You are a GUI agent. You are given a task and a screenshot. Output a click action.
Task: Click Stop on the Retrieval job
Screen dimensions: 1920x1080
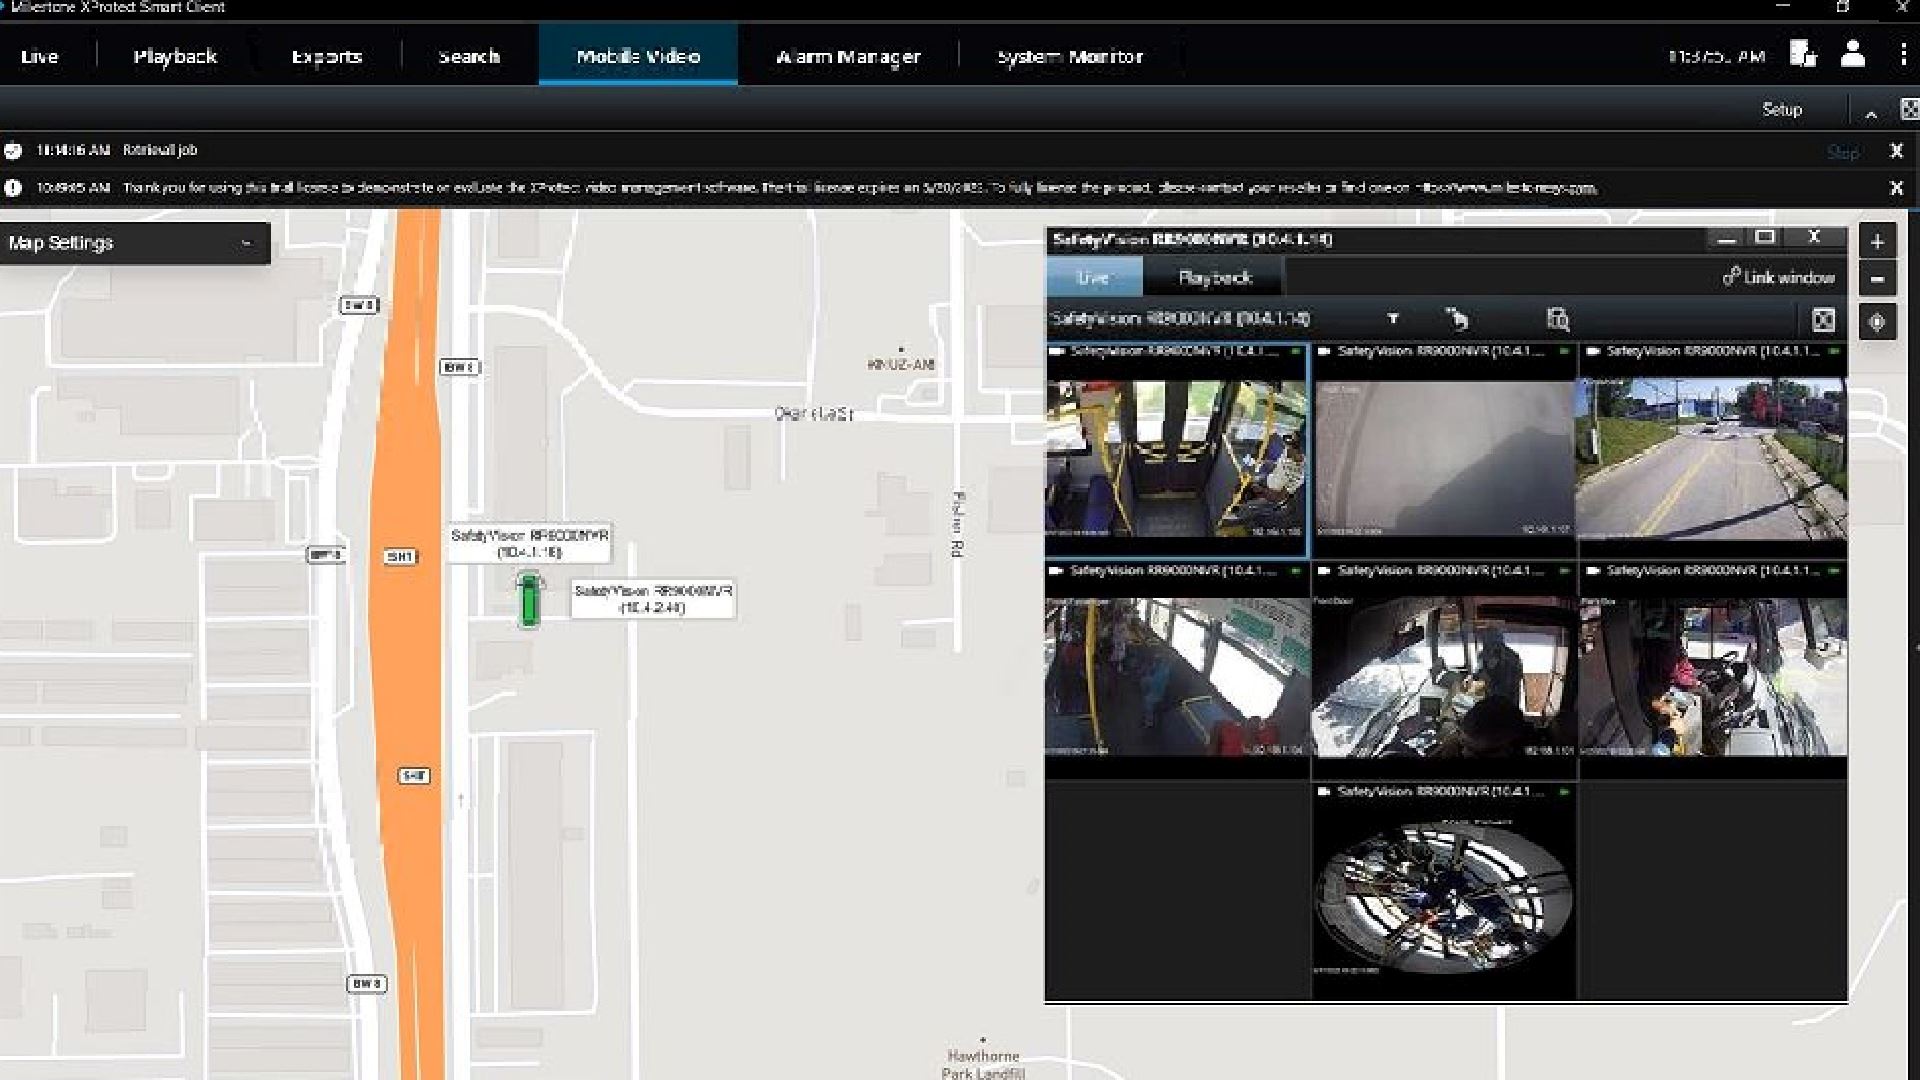(1843, 152)
